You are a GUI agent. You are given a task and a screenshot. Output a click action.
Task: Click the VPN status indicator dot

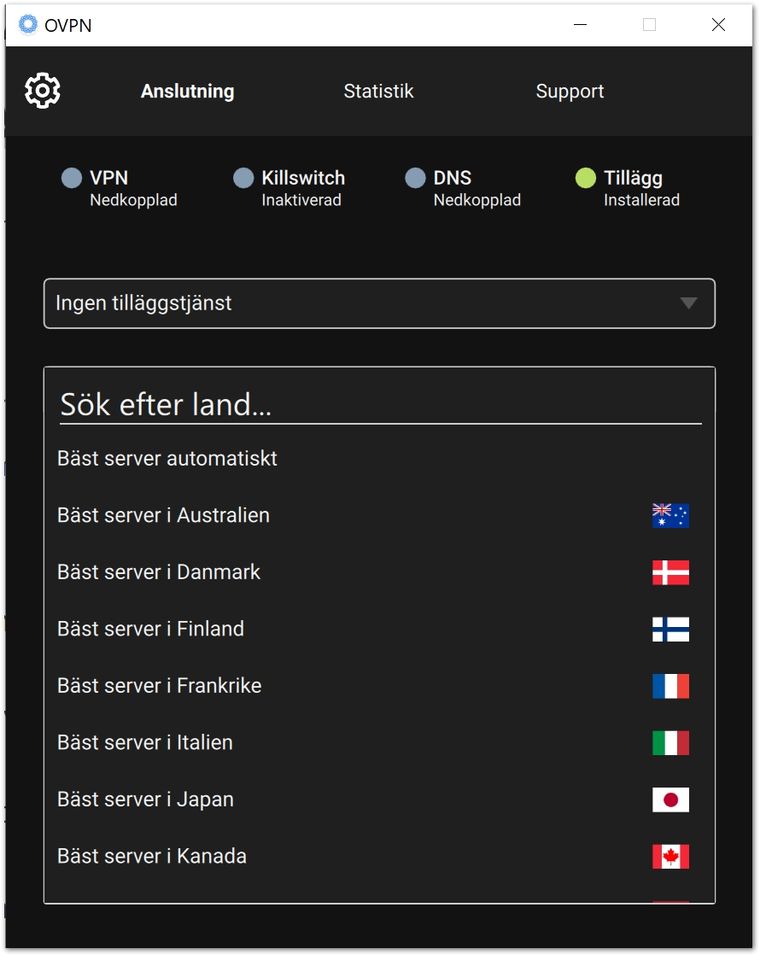[x=71, y=177]
